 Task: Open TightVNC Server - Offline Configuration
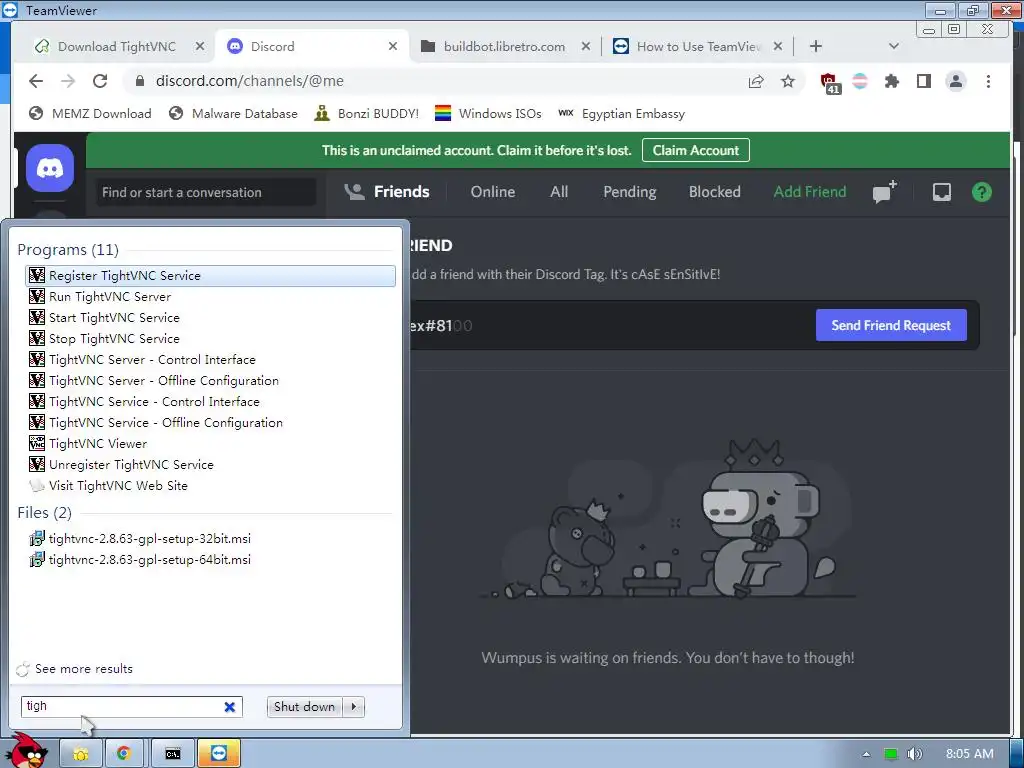pyautogui.click(x=210, y=381)
